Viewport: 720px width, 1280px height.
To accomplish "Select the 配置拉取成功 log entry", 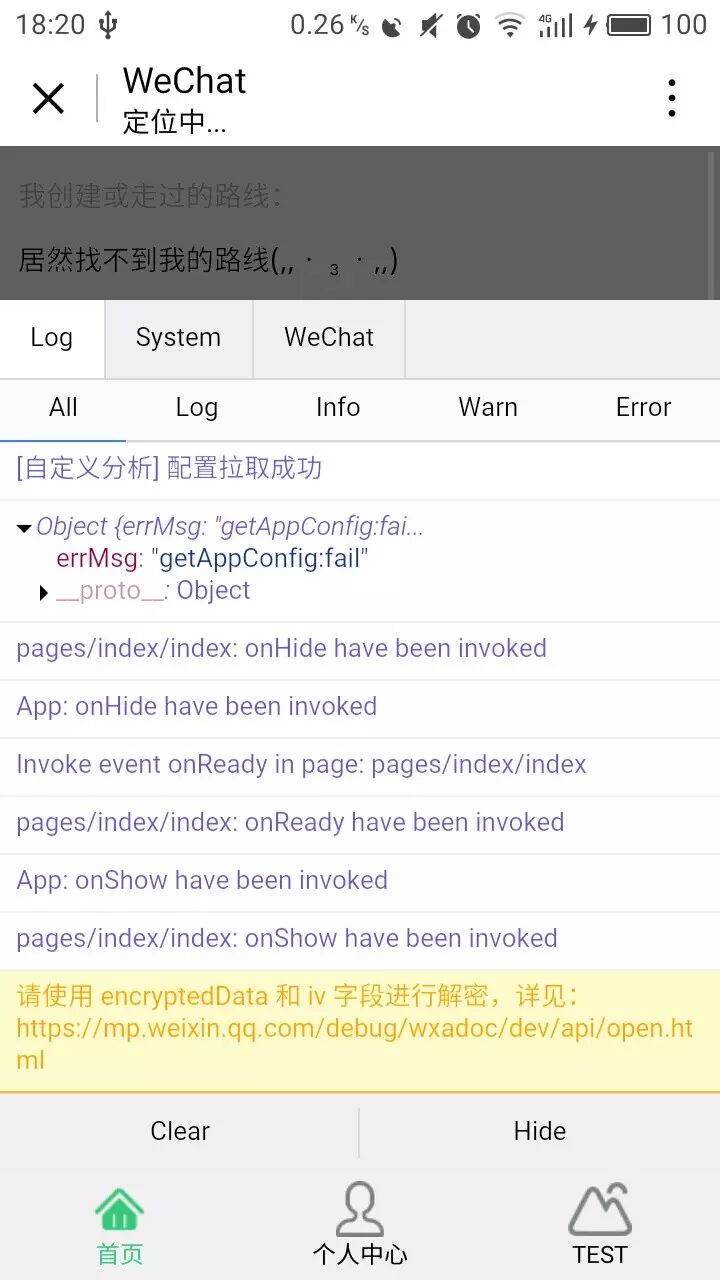I will [360, 470].
